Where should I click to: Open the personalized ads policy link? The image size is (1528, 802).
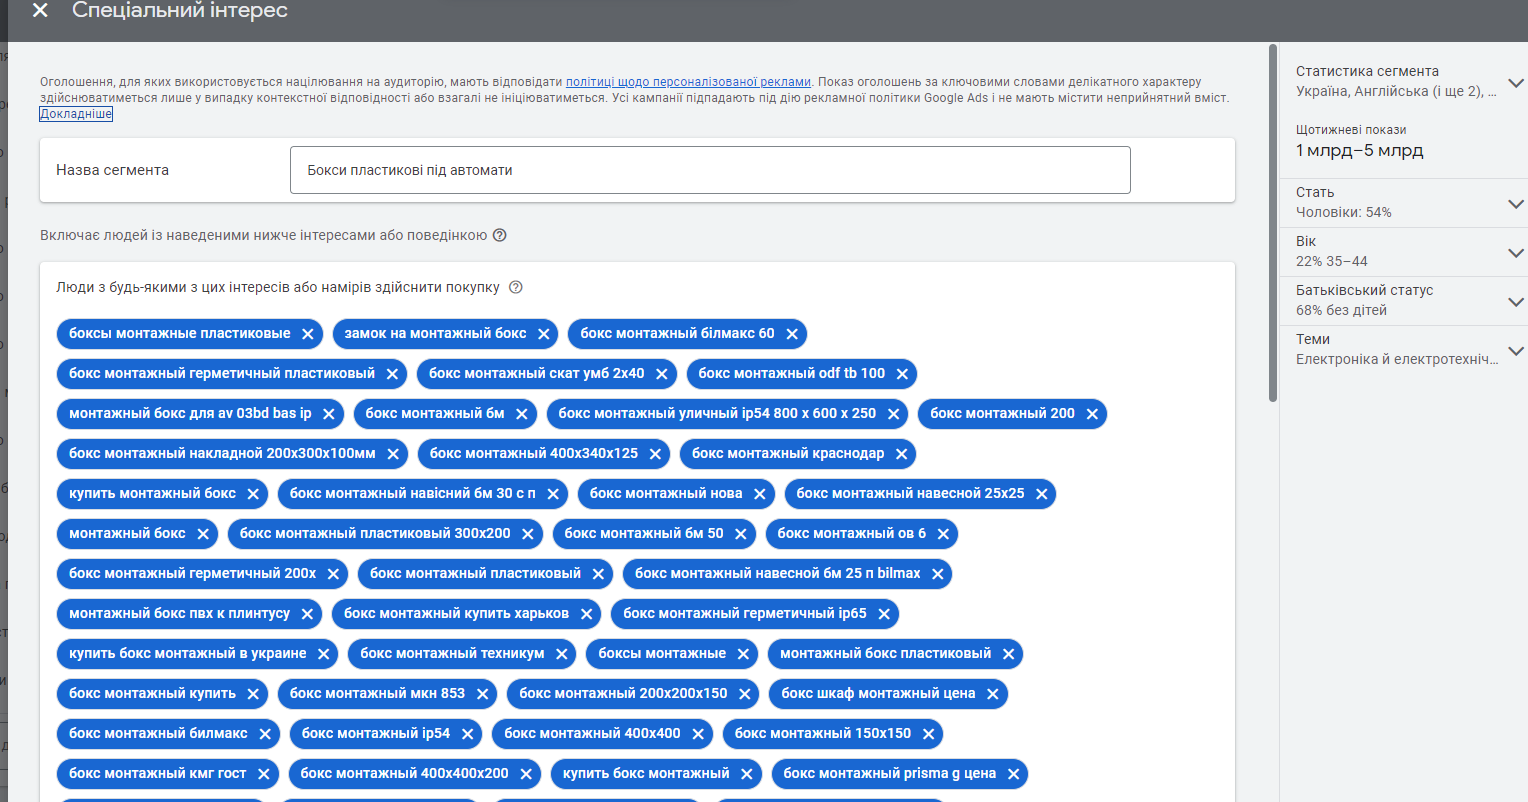688,82
